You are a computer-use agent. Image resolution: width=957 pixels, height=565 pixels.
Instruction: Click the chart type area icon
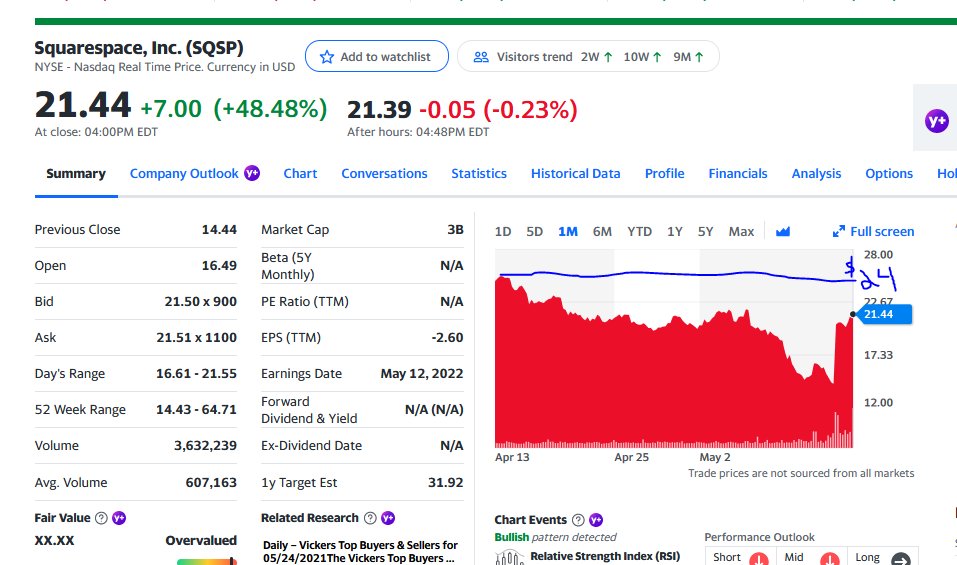coord(783,231)
